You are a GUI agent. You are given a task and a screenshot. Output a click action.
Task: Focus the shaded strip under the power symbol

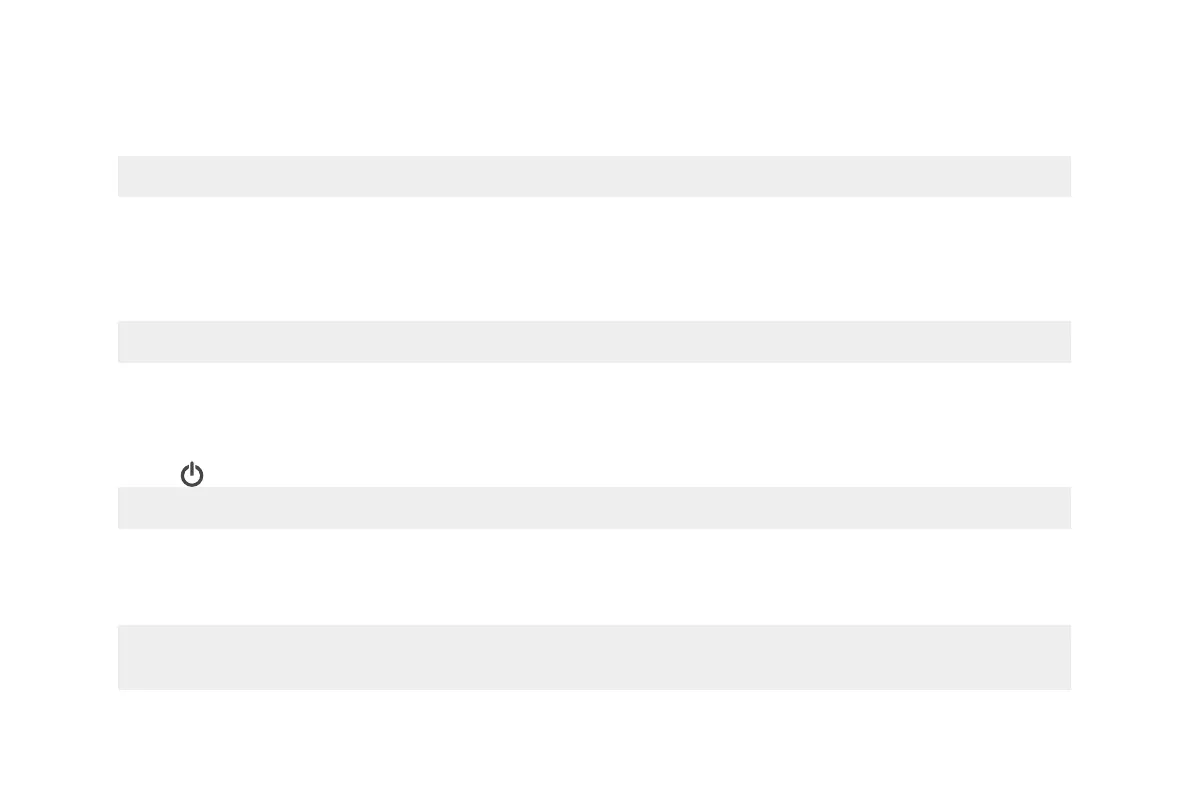click(594, 508)
